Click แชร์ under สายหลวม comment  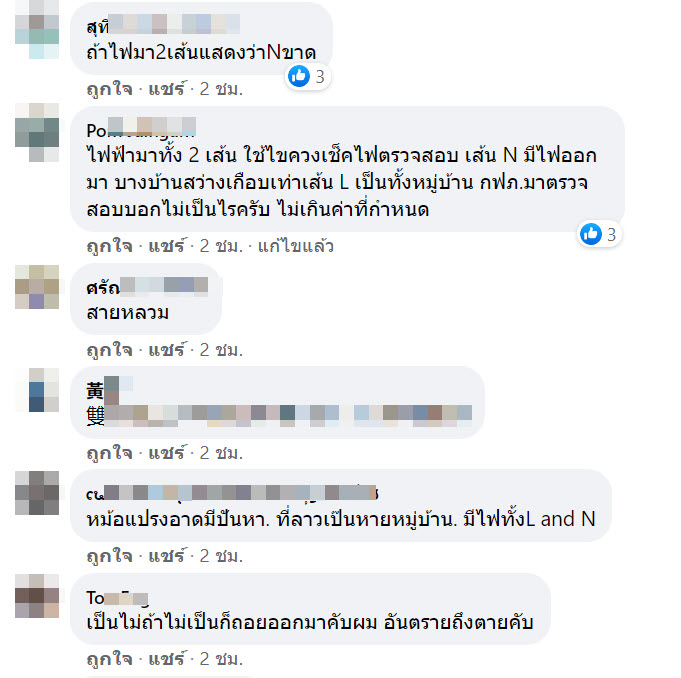[167, 350]
